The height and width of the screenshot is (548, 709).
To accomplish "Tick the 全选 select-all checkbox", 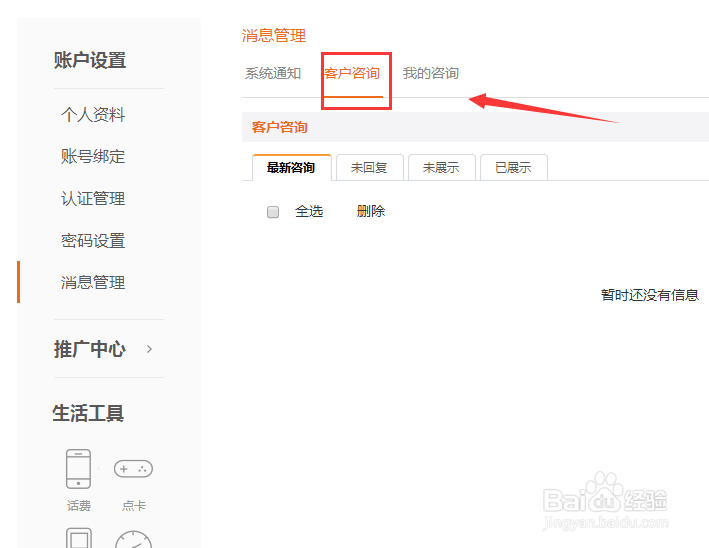I will 273,212.
